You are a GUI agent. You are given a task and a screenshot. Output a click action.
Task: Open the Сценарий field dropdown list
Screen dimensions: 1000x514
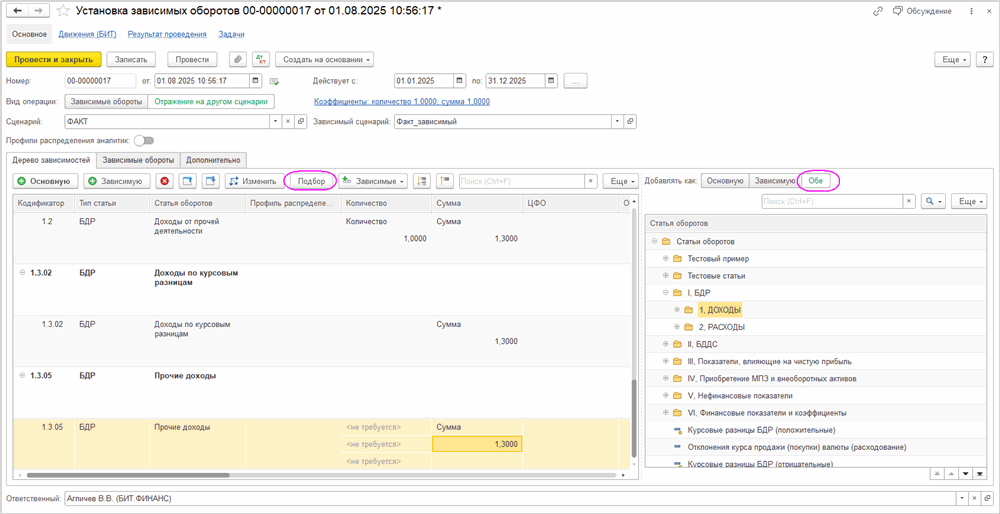click(x=274, y=121)
